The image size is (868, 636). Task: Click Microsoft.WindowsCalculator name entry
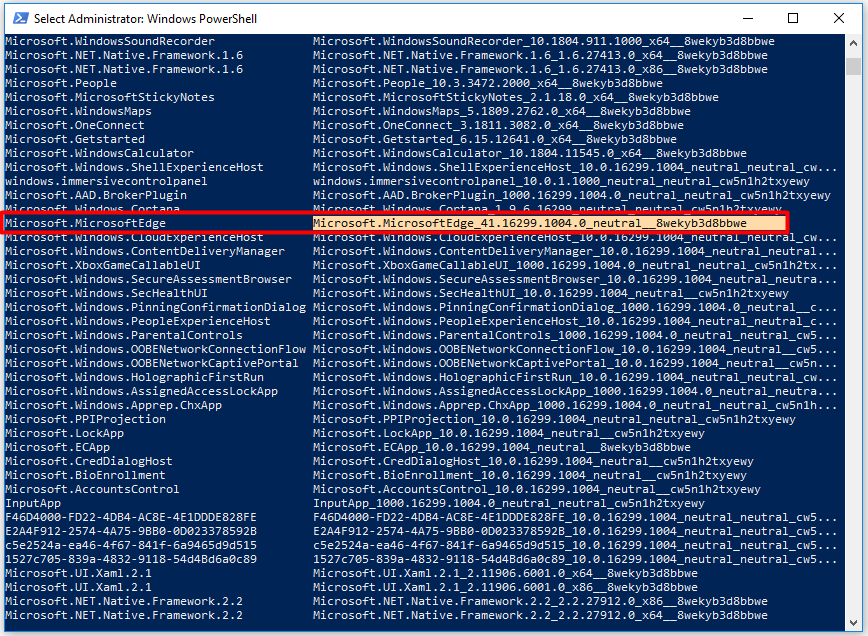coord(99,153)
